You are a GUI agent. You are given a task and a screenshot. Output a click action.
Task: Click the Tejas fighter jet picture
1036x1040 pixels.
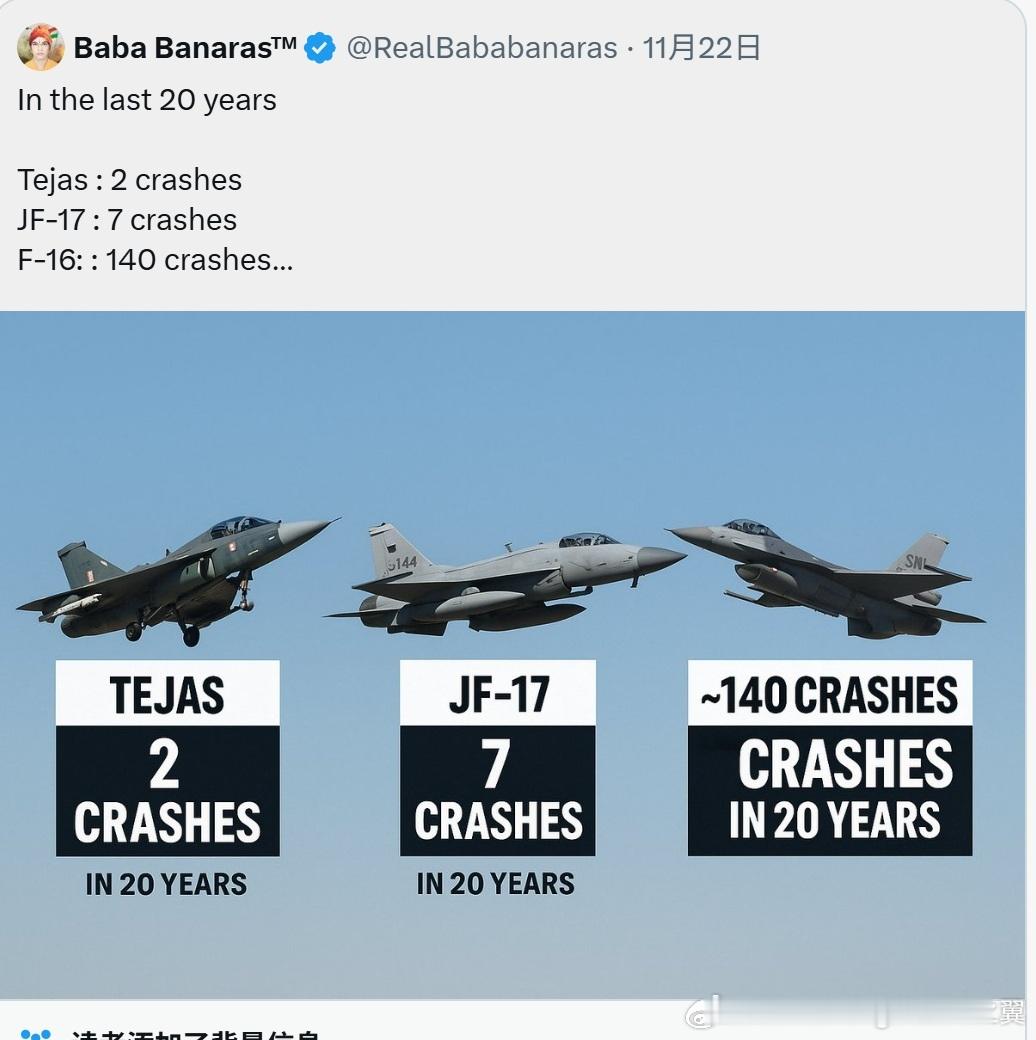point(178,580)
